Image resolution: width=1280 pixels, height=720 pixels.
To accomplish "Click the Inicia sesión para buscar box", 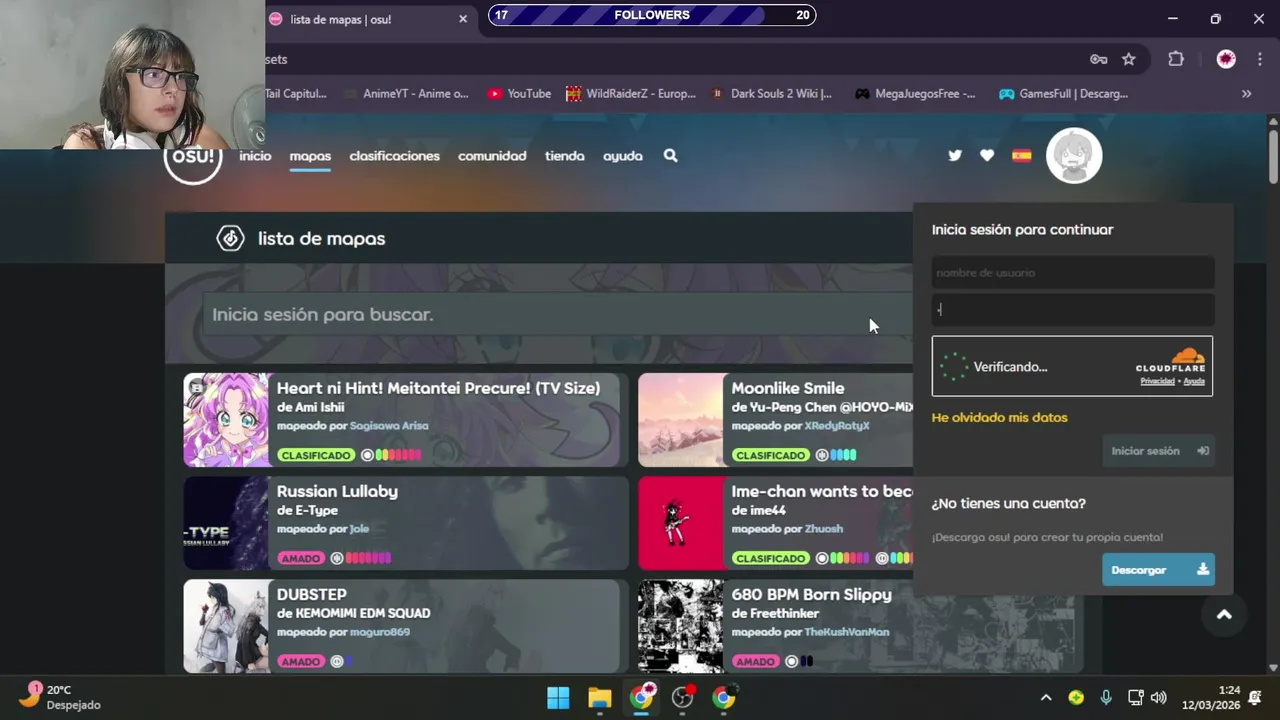I will tap(557, 314).
